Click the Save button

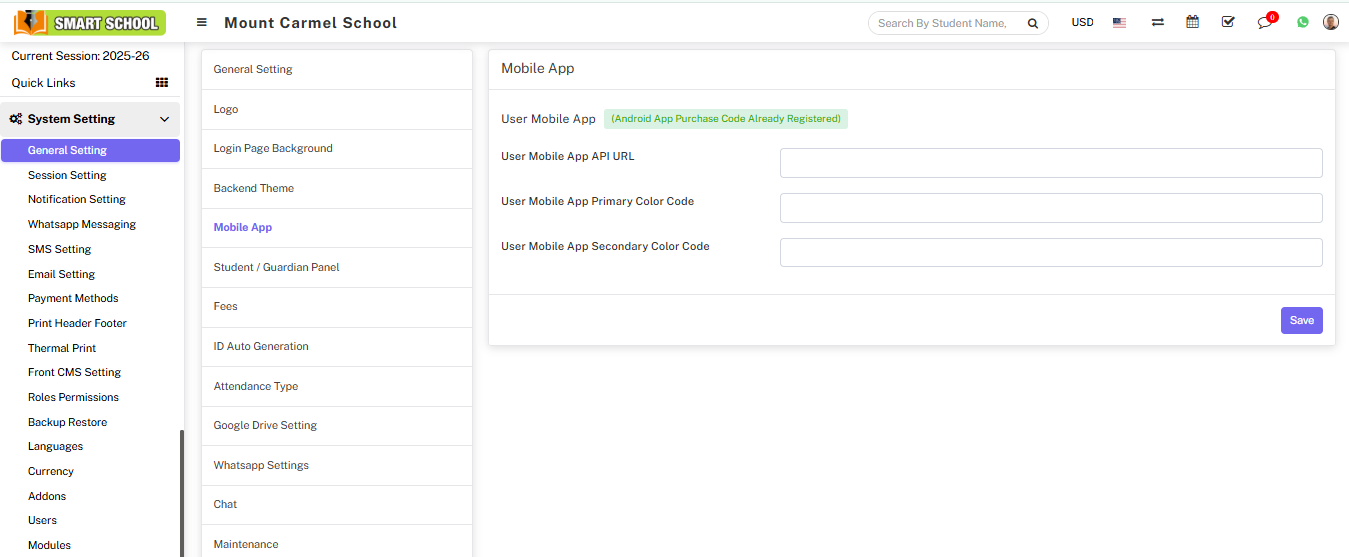pyautogui.click(x=1301, y=320)
